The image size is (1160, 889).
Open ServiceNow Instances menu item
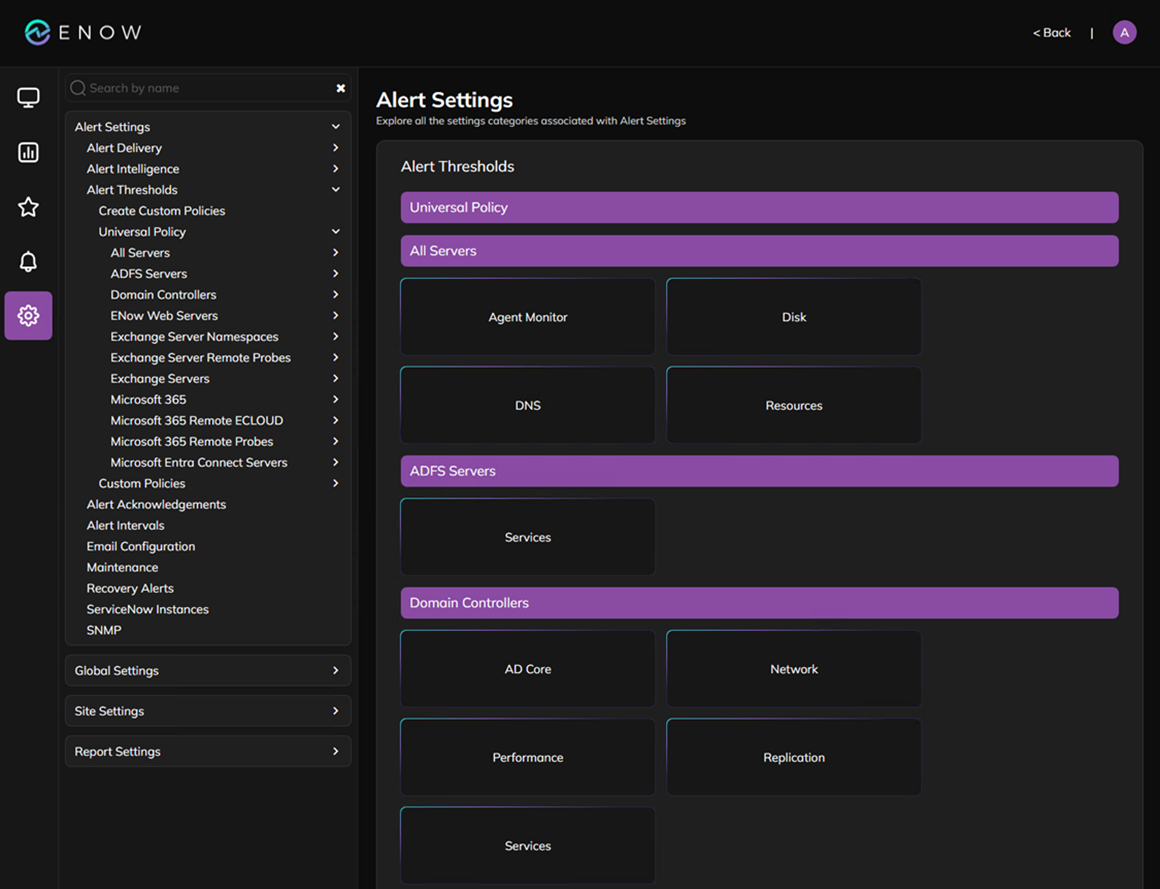pos(148,610)
